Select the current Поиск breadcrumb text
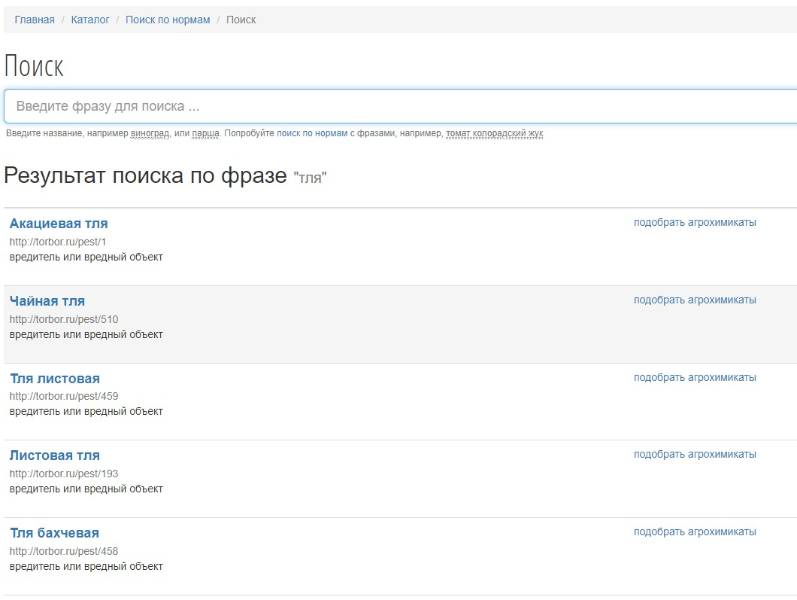The width and height of the screenshot is (797, 600). tap(241, 20)
